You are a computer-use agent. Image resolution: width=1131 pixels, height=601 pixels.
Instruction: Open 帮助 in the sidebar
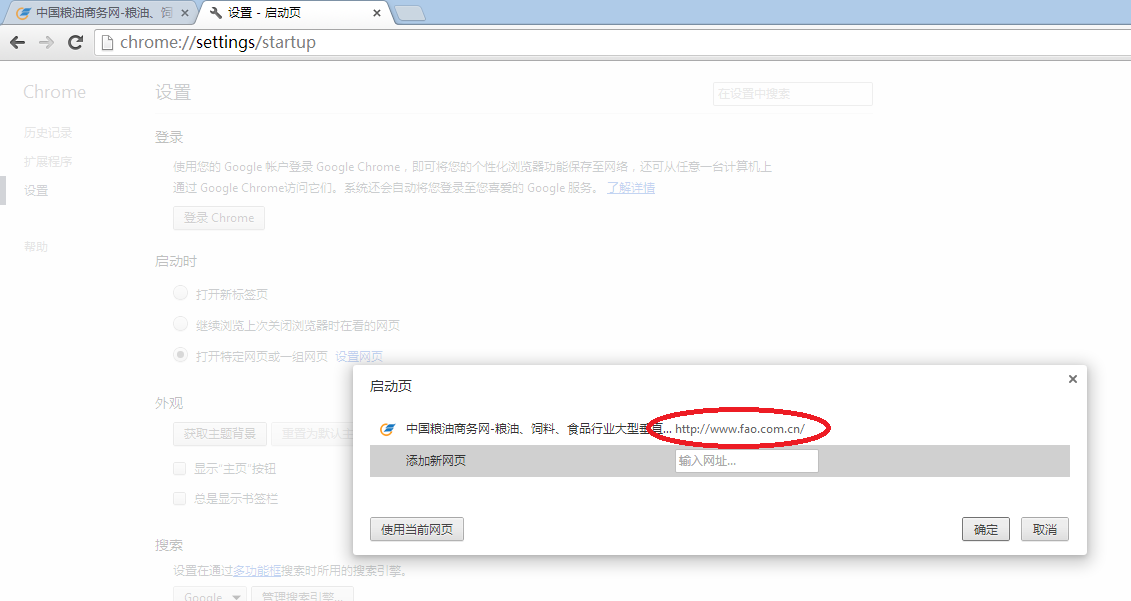click(x=36, y=247)
